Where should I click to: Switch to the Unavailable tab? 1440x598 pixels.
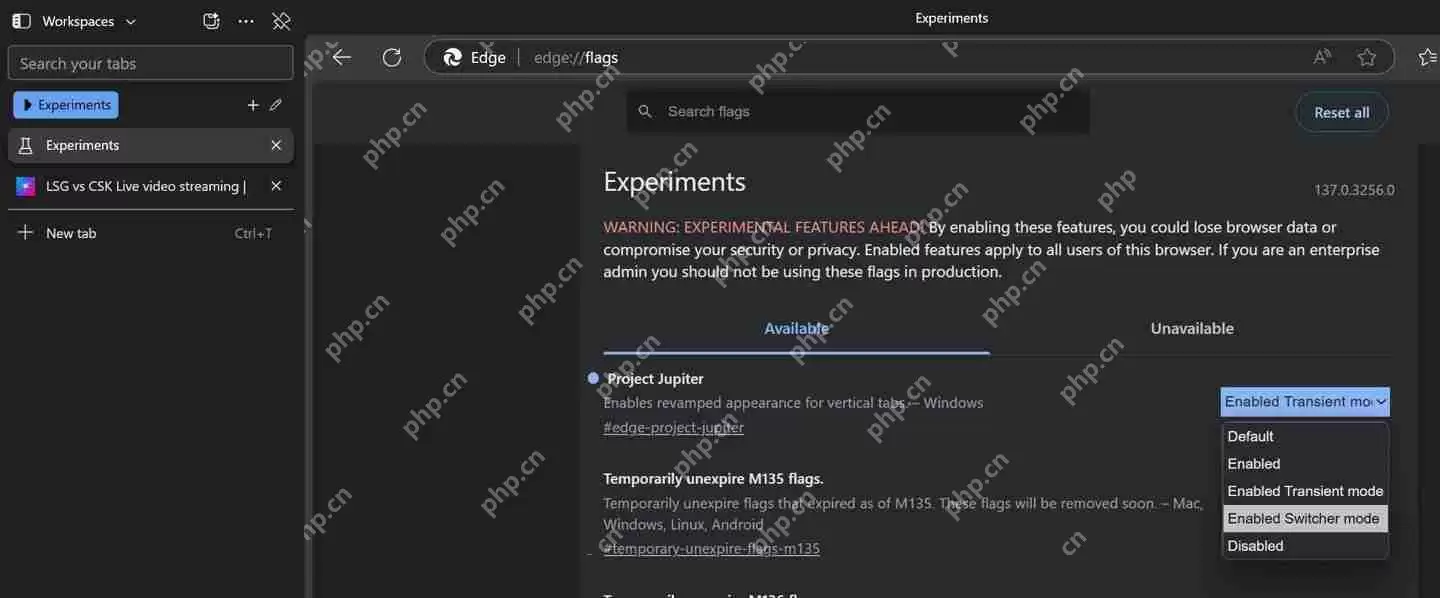[x=1191, y=328]
